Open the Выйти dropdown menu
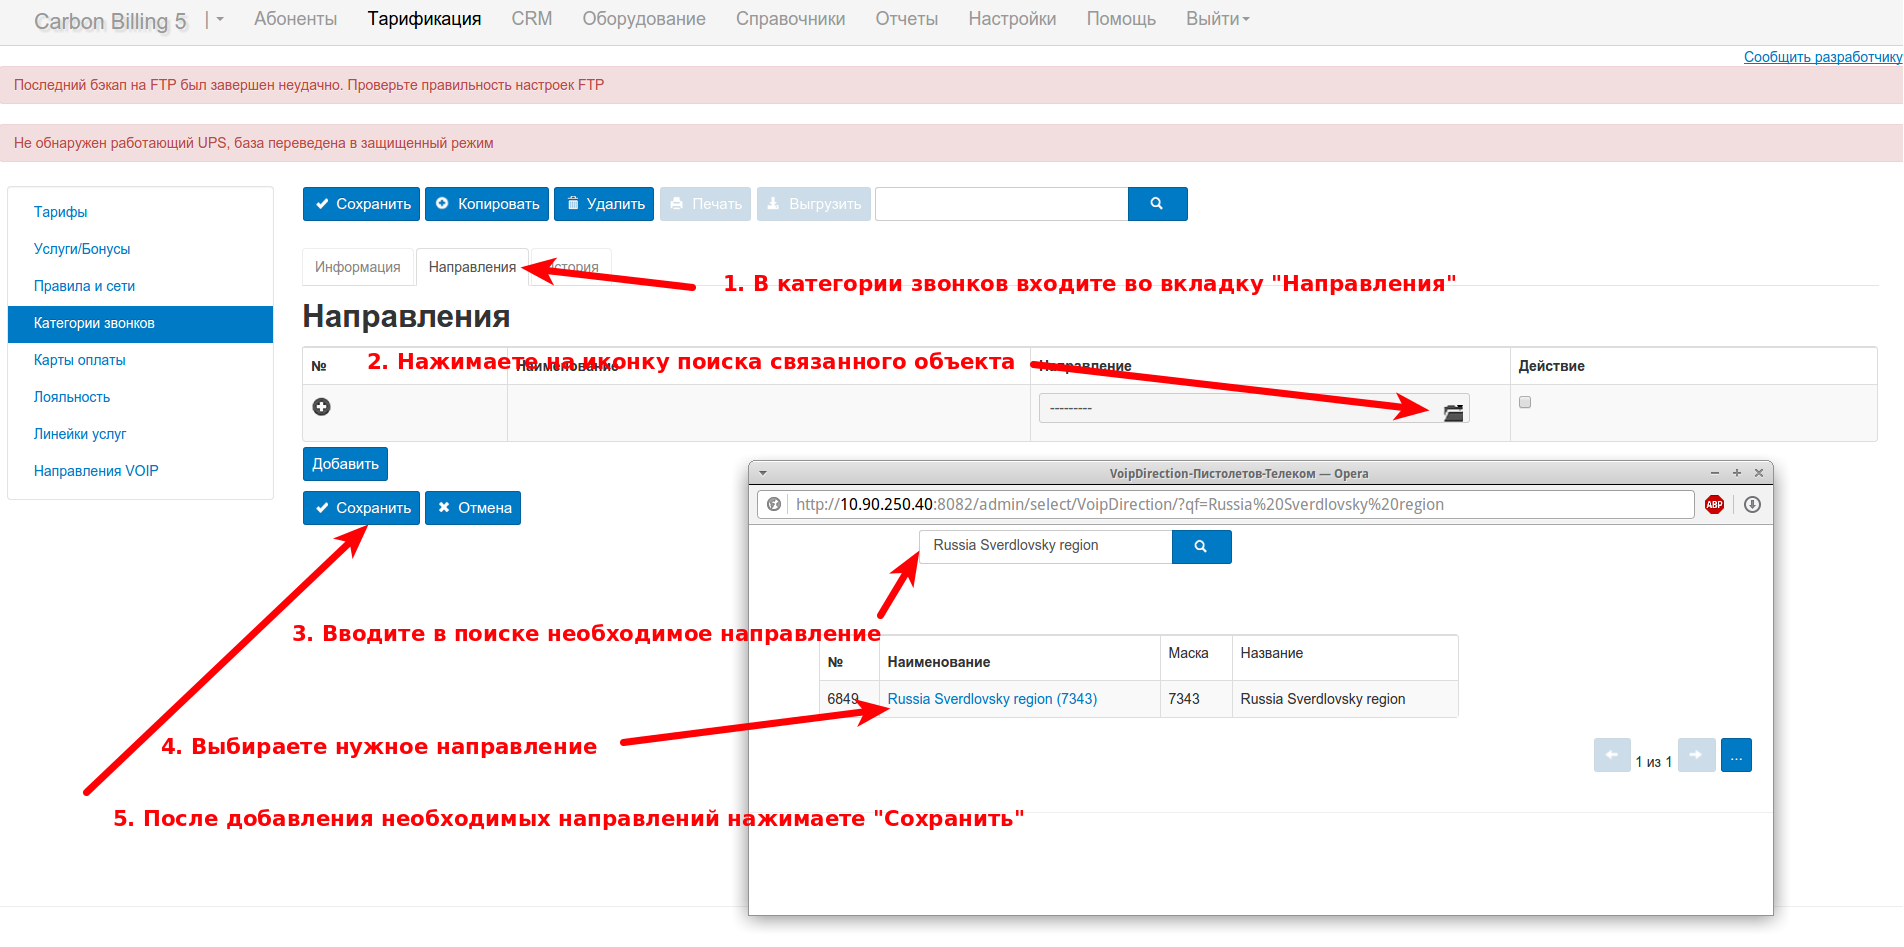This screenshot has height=947, width=1904. click(x=1217, y=19)
